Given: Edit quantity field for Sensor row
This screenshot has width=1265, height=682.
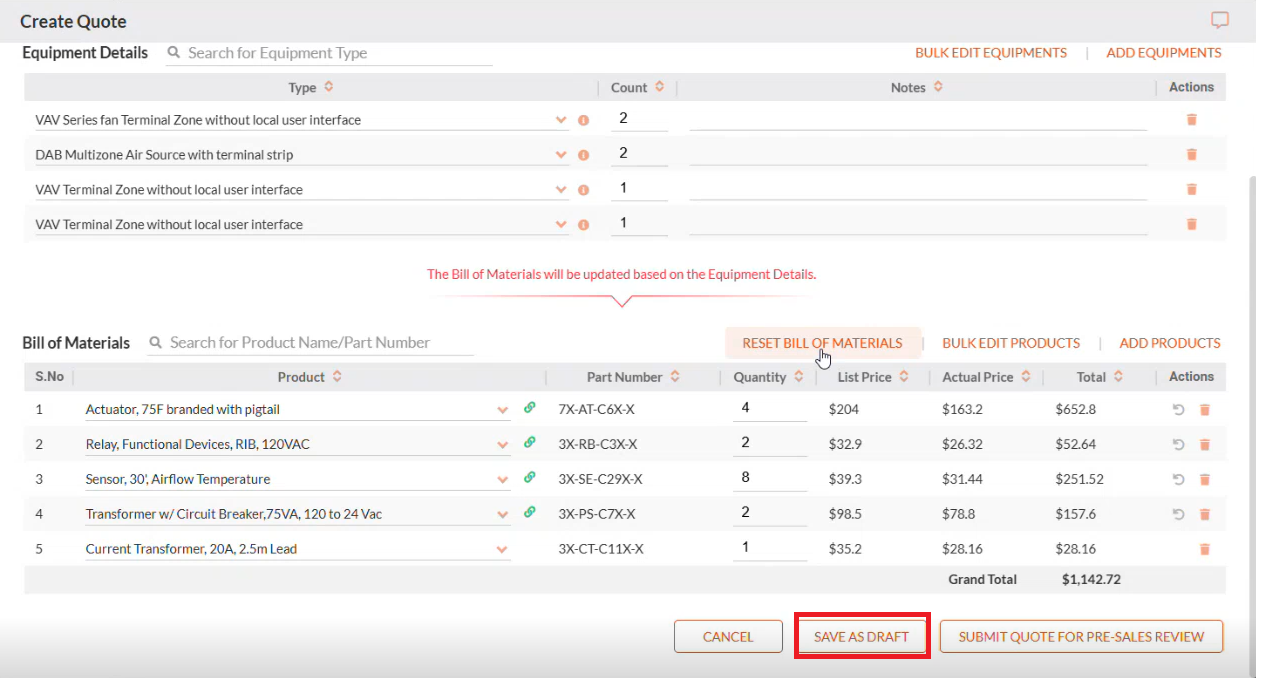Looking at the screenshot, I should (x=770, y=479).
